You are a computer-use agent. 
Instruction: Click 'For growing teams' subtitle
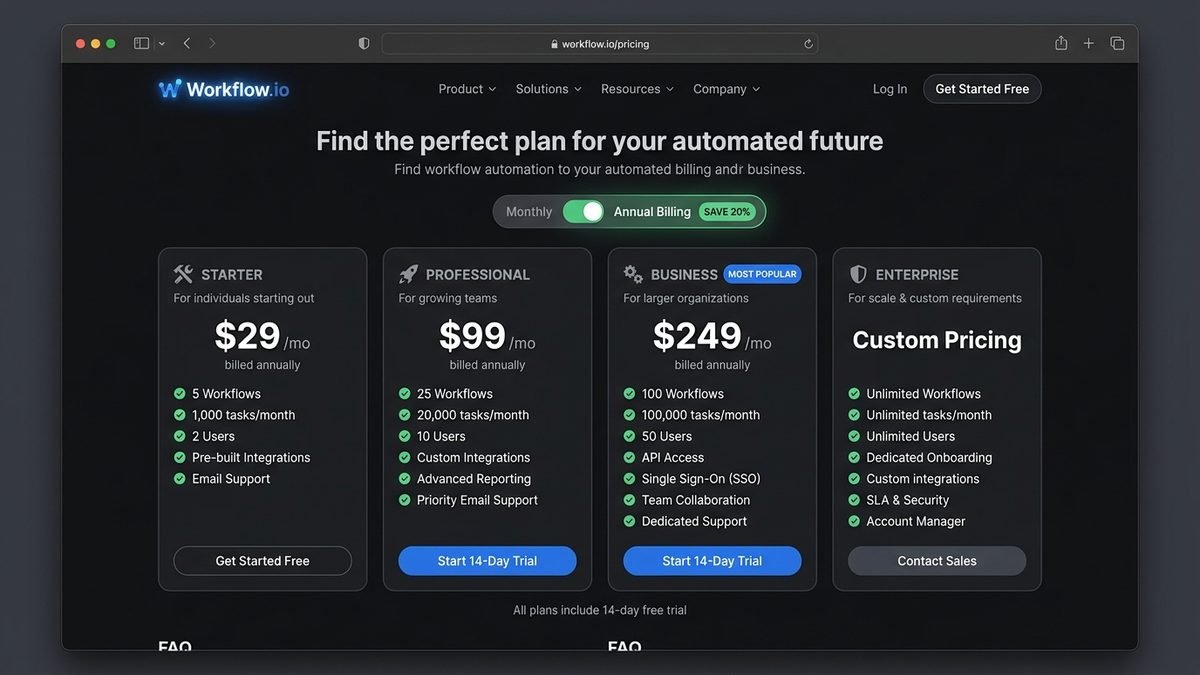tap(448, 298)
